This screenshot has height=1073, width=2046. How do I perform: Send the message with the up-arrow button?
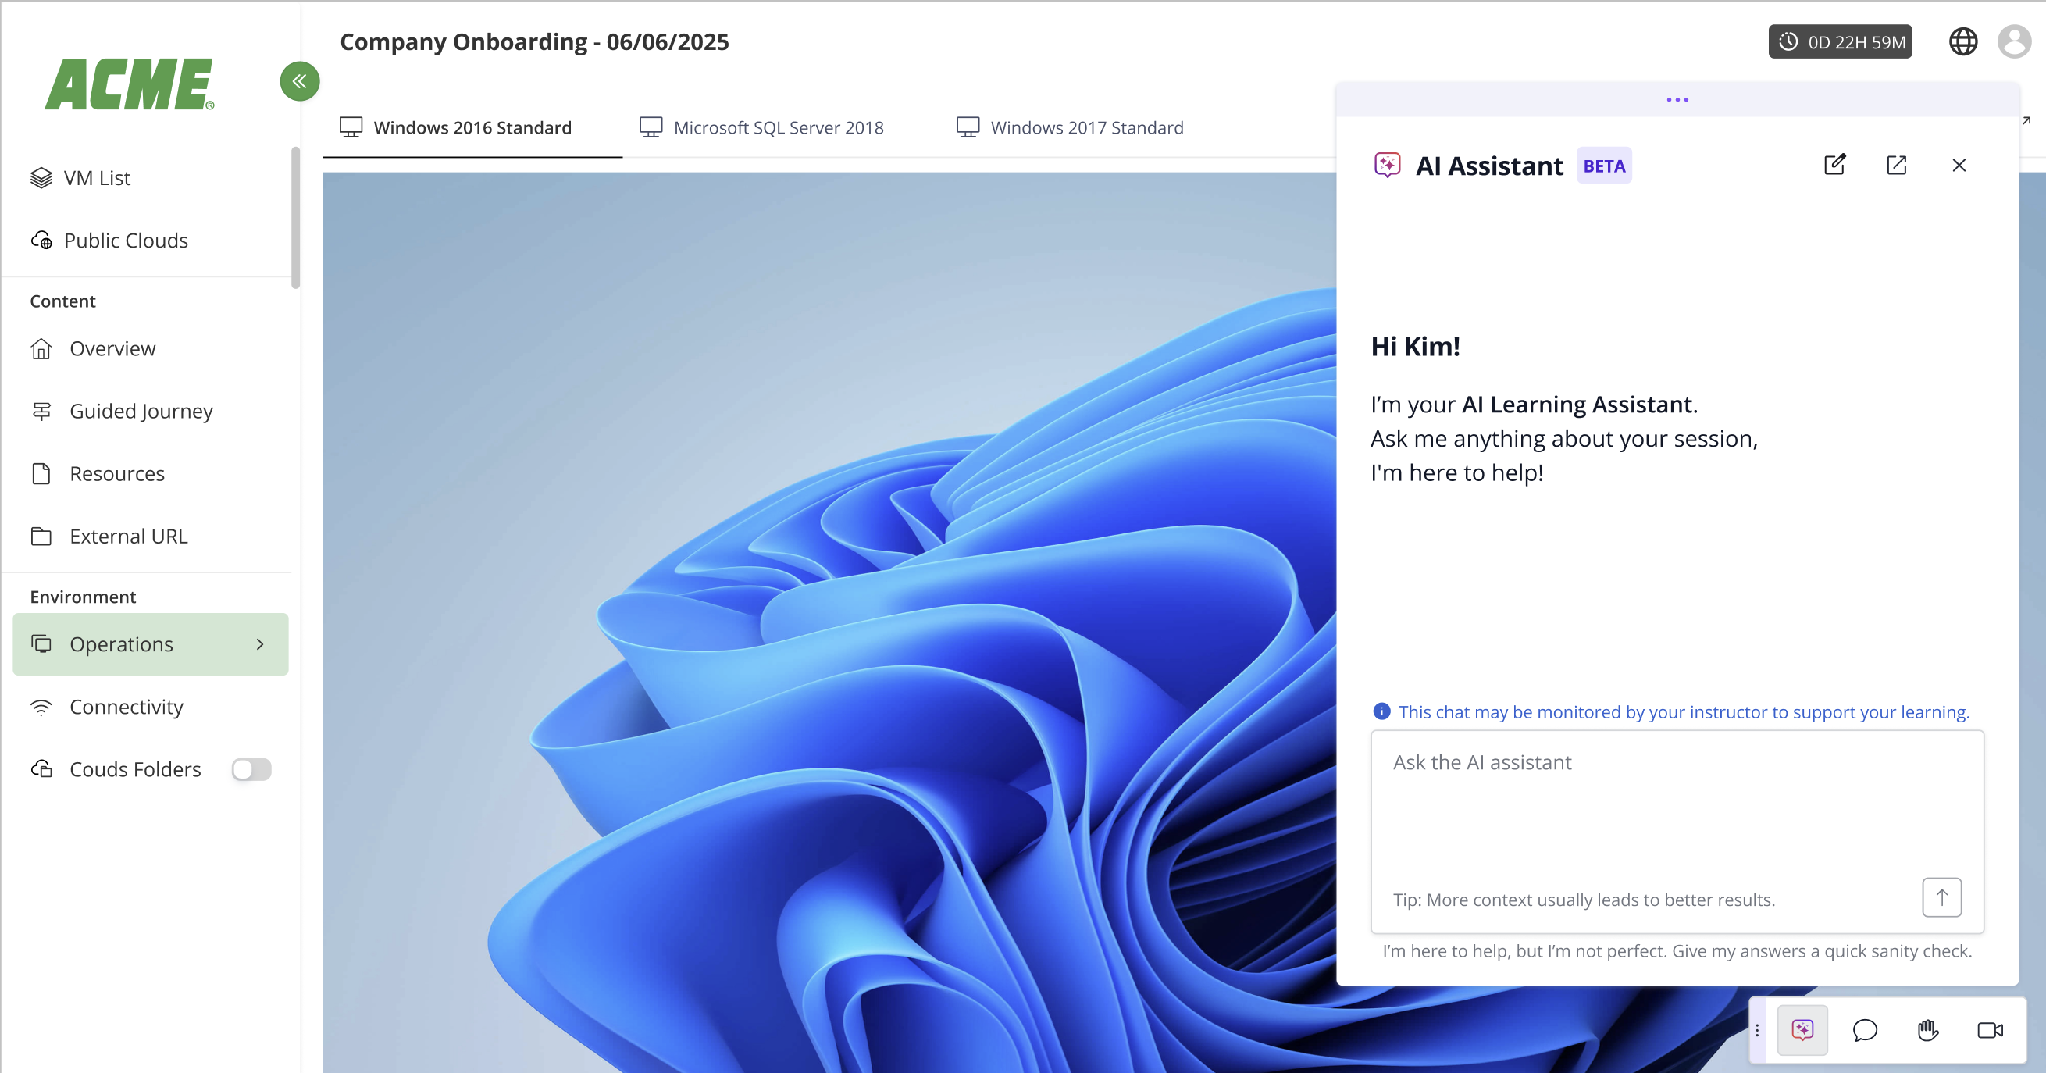point(1942,897)
